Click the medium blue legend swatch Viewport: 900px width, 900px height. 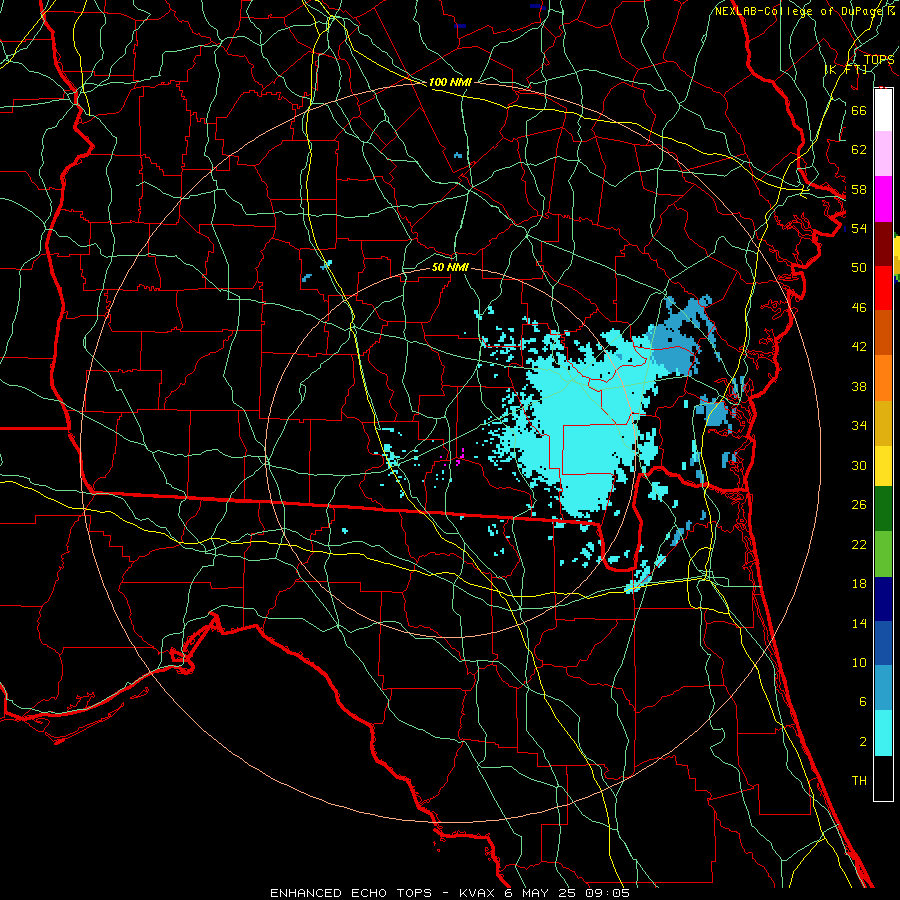coord(883,643)
